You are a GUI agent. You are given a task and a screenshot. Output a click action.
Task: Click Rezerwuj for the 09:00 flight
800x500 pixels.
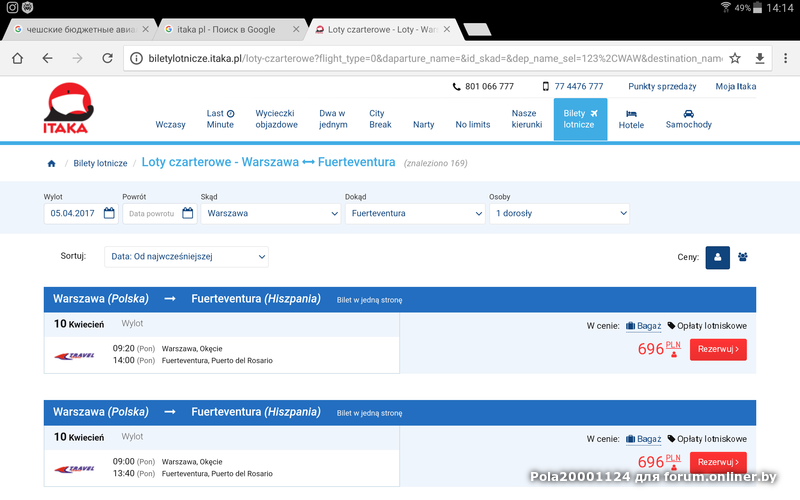tap(718, 462)
